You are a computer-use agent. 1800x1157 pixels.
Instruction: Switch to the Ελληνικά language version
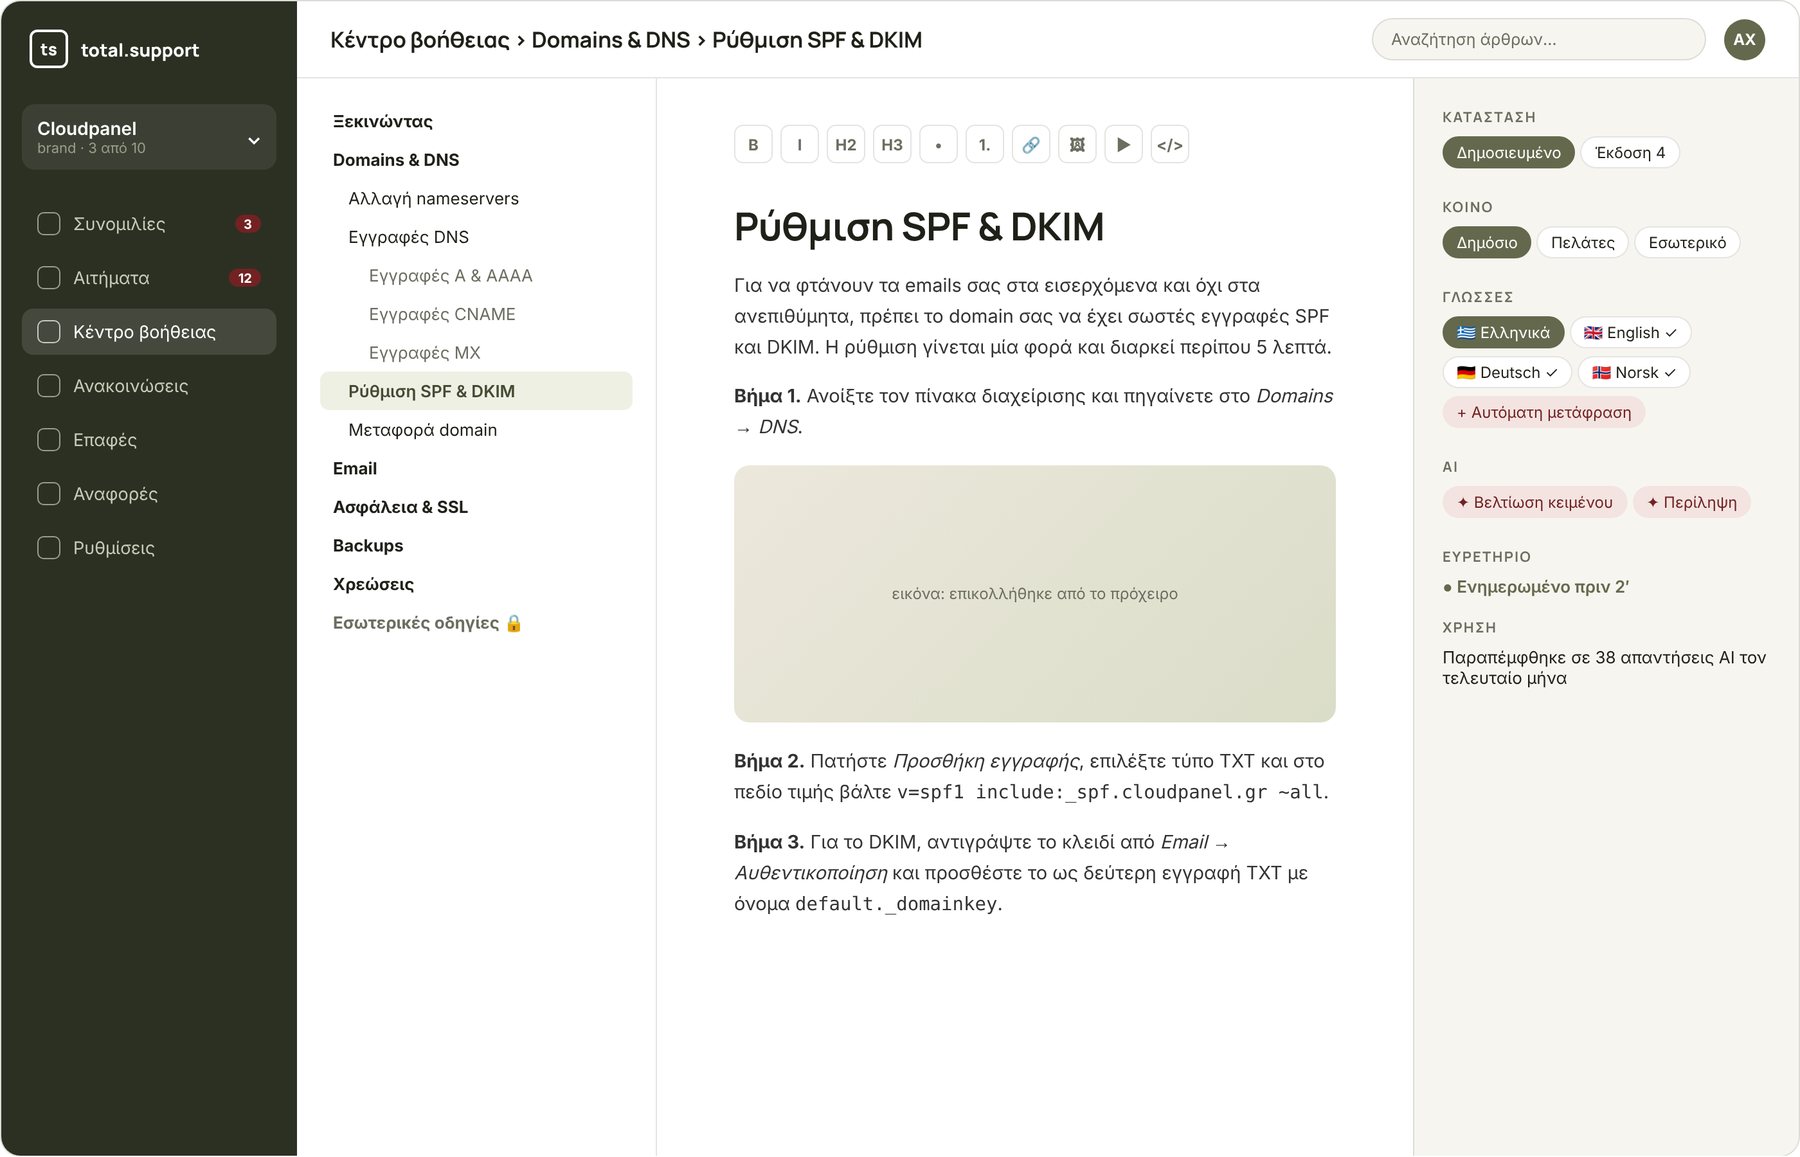[x=1503, y=333]
